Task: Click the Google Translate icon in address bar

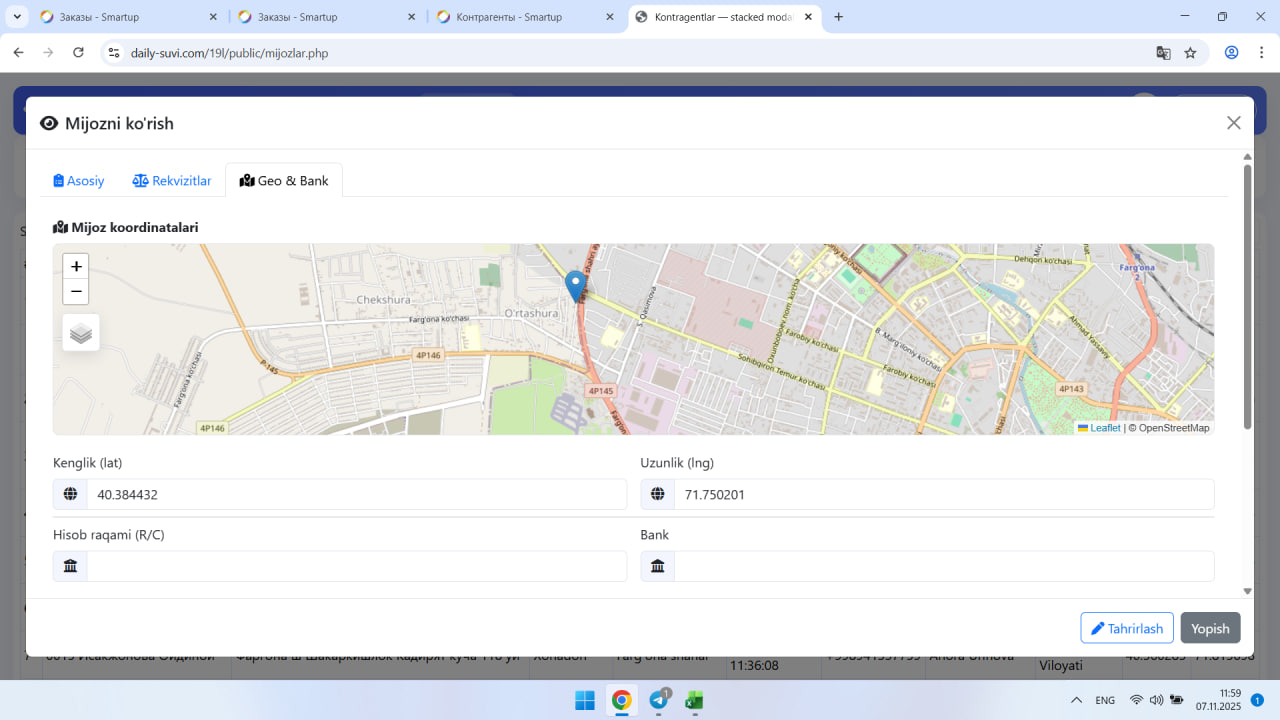Action: pyautogui.click(x=1163, y=53)
